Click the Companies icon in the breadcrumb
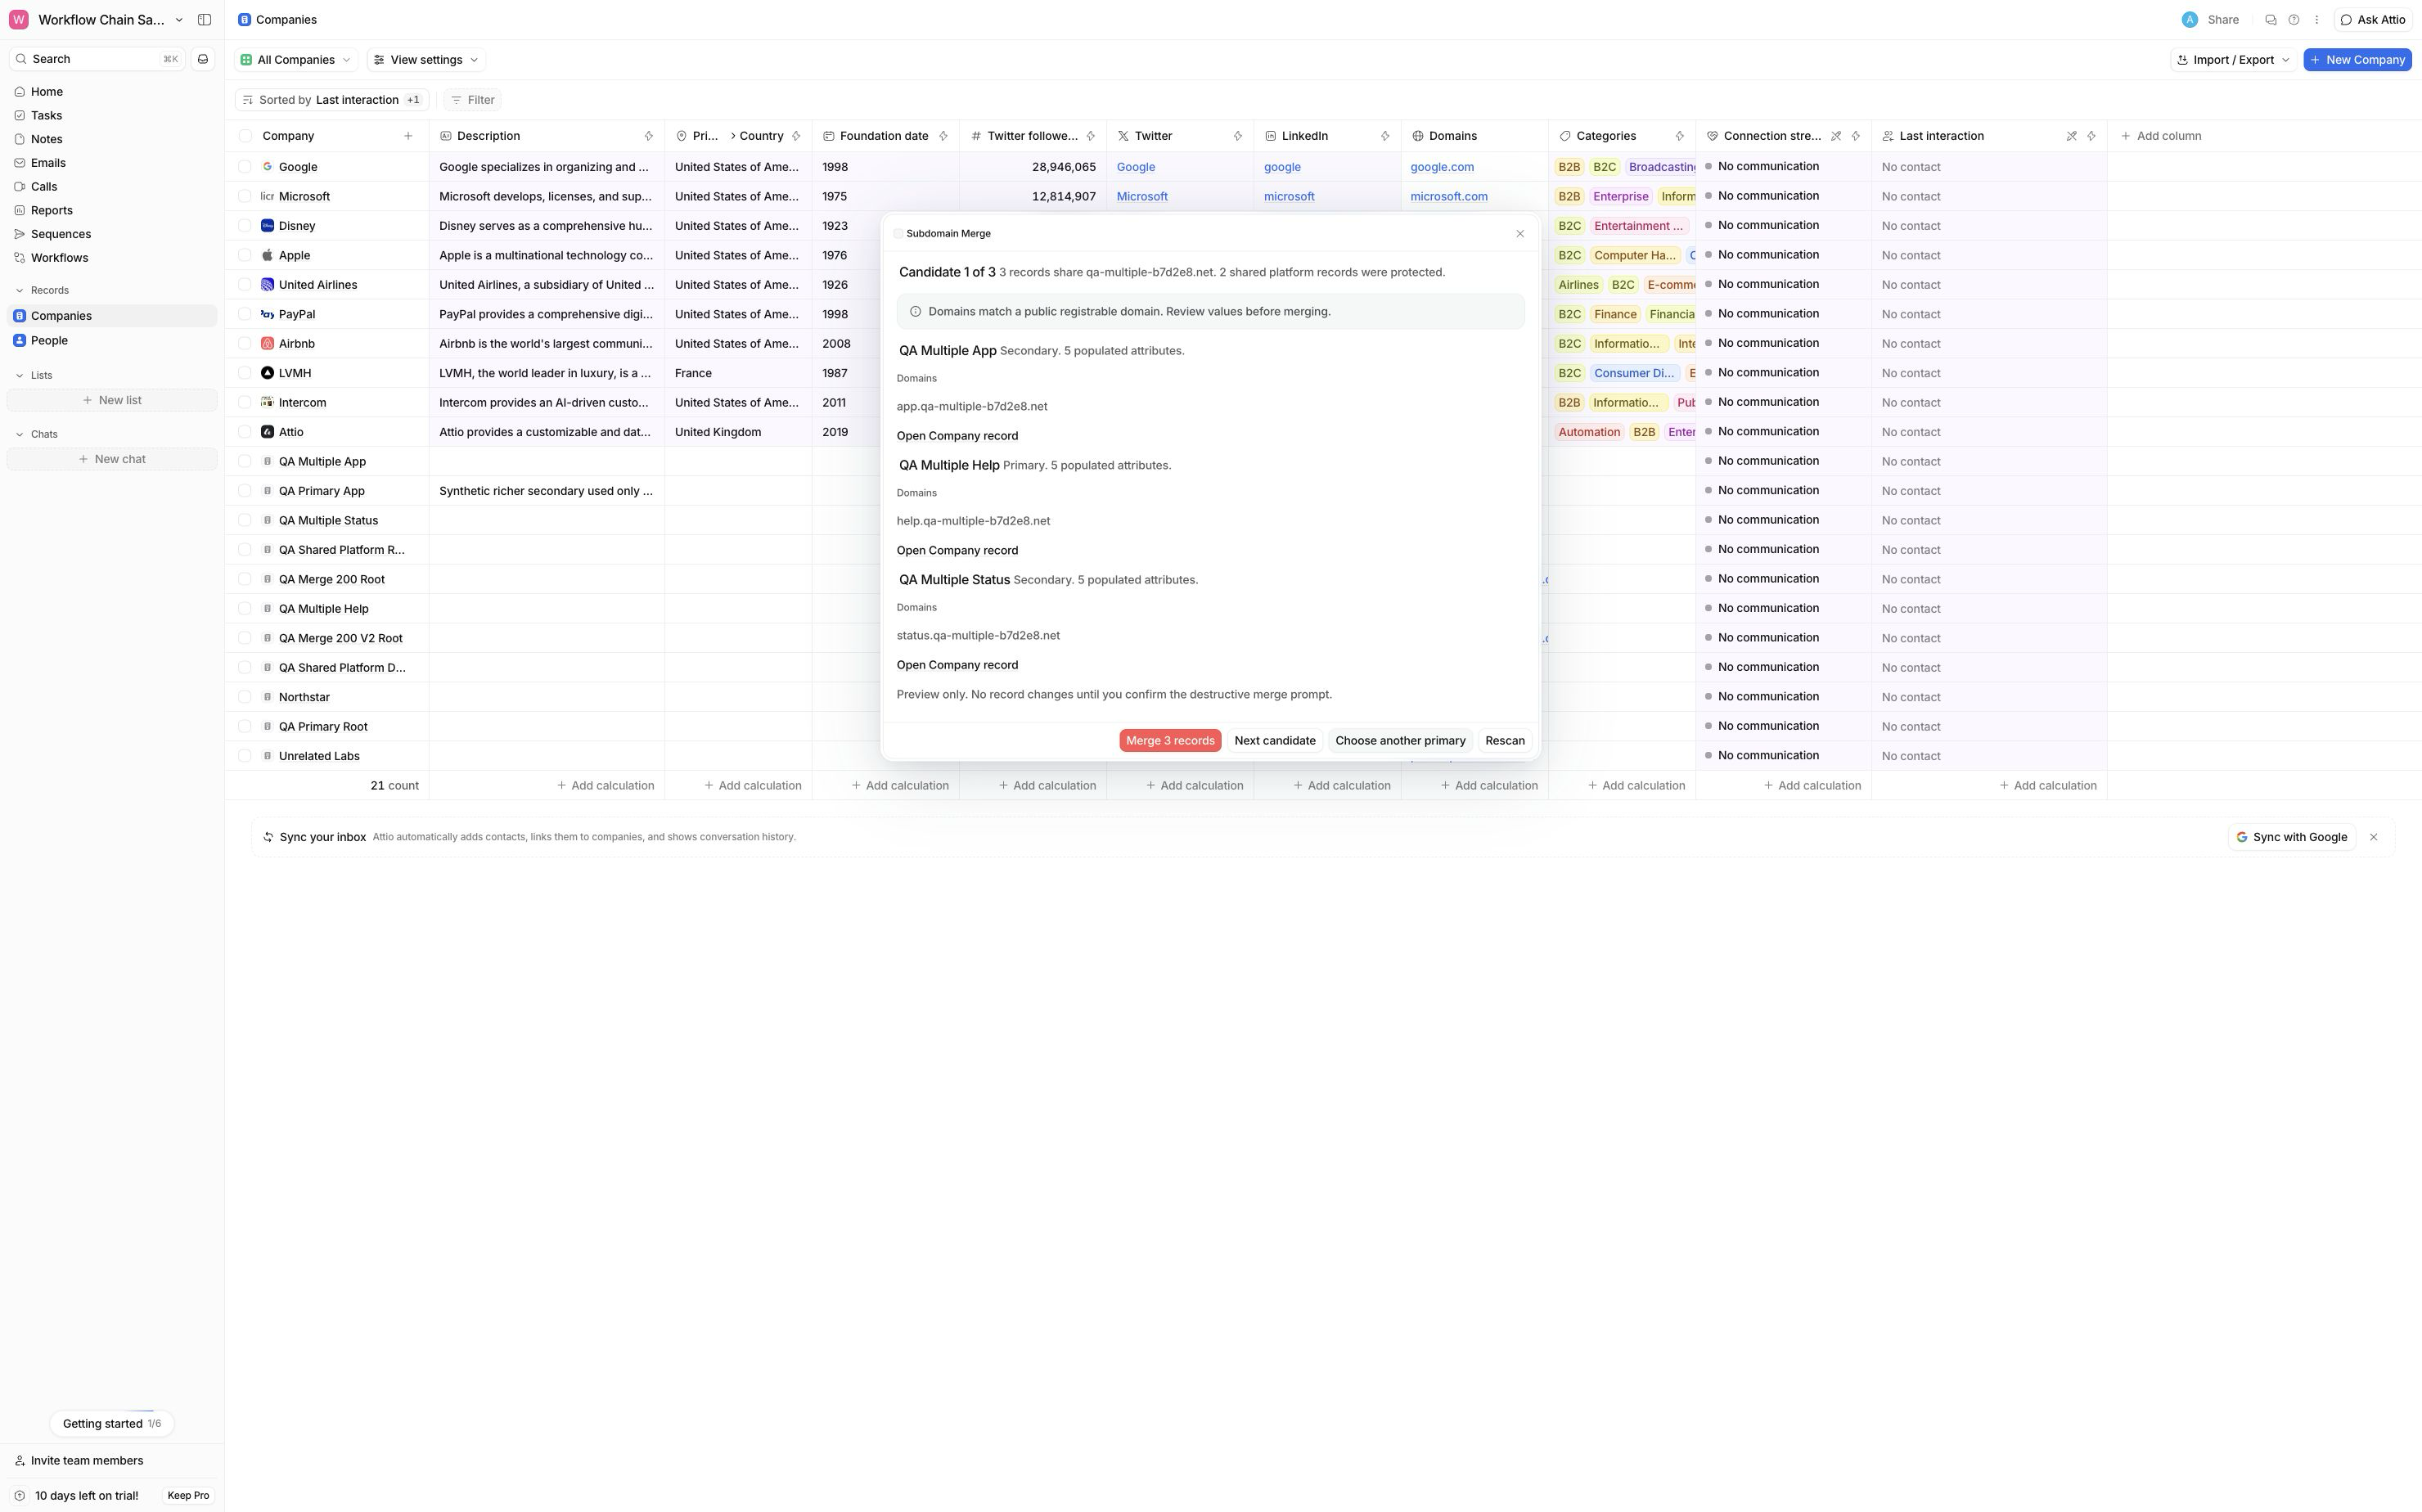The width and height of the screenshot is (2422, 1512). pos(244,20)
